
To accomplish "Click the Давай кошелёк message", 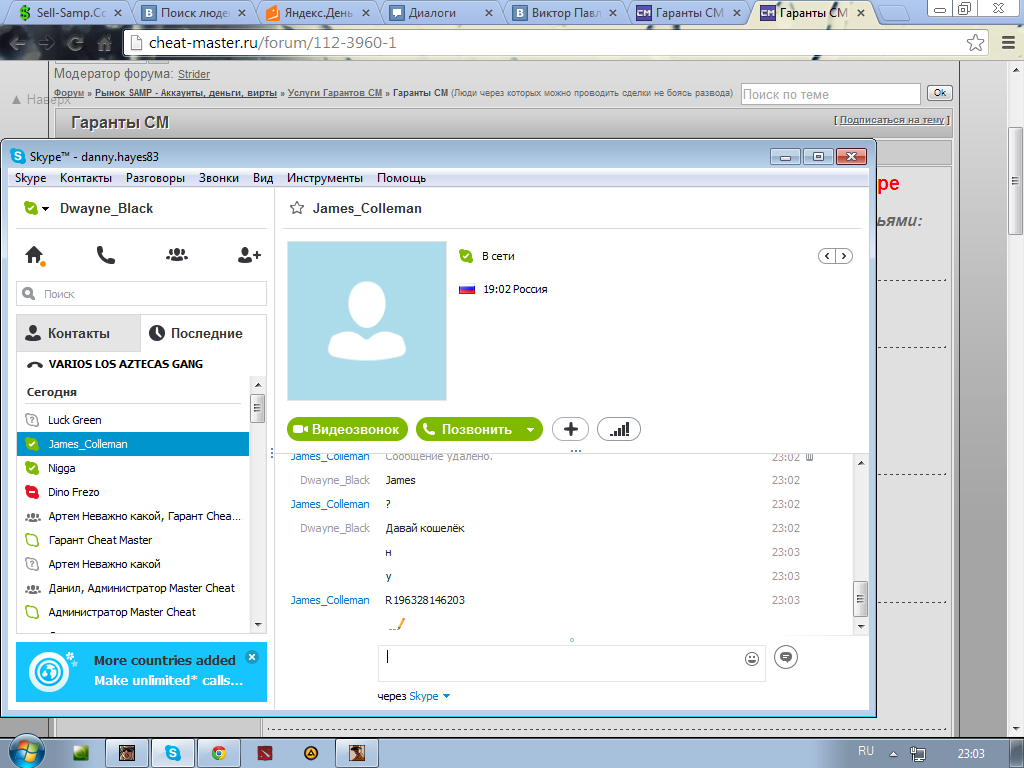I will (425, 528).
